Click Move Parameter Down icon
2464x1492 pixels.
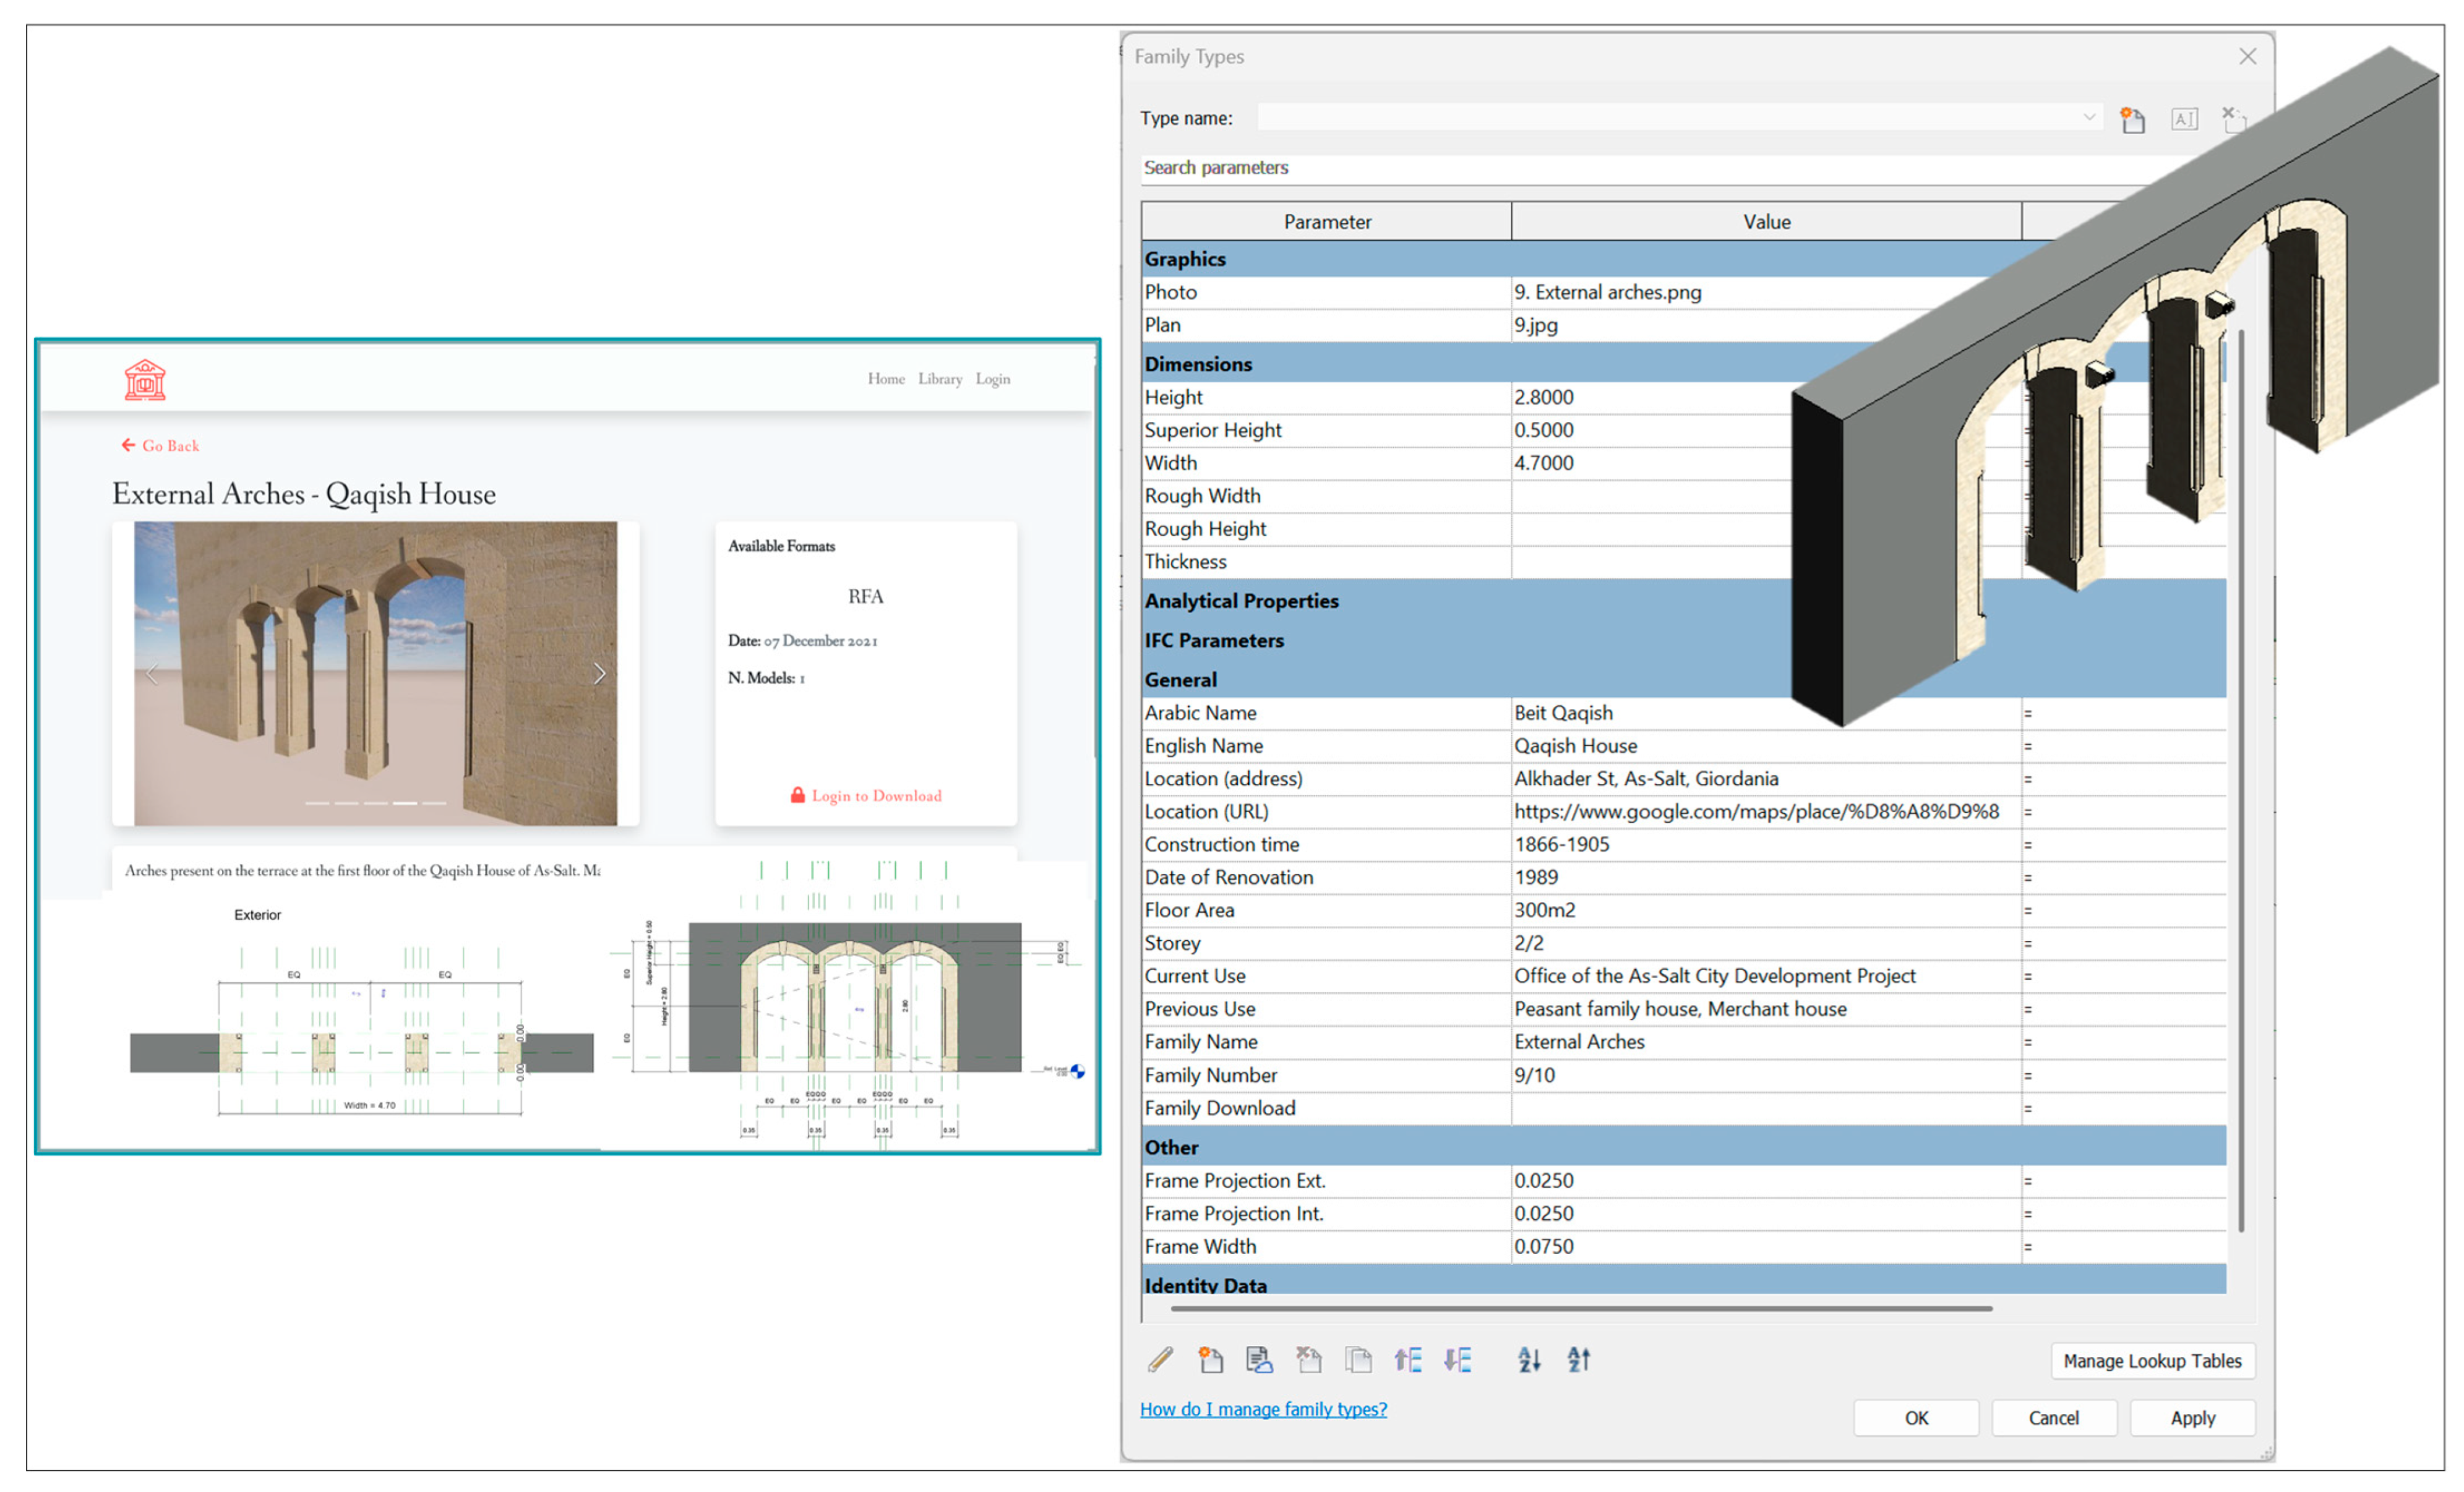coord(1458,1360)
